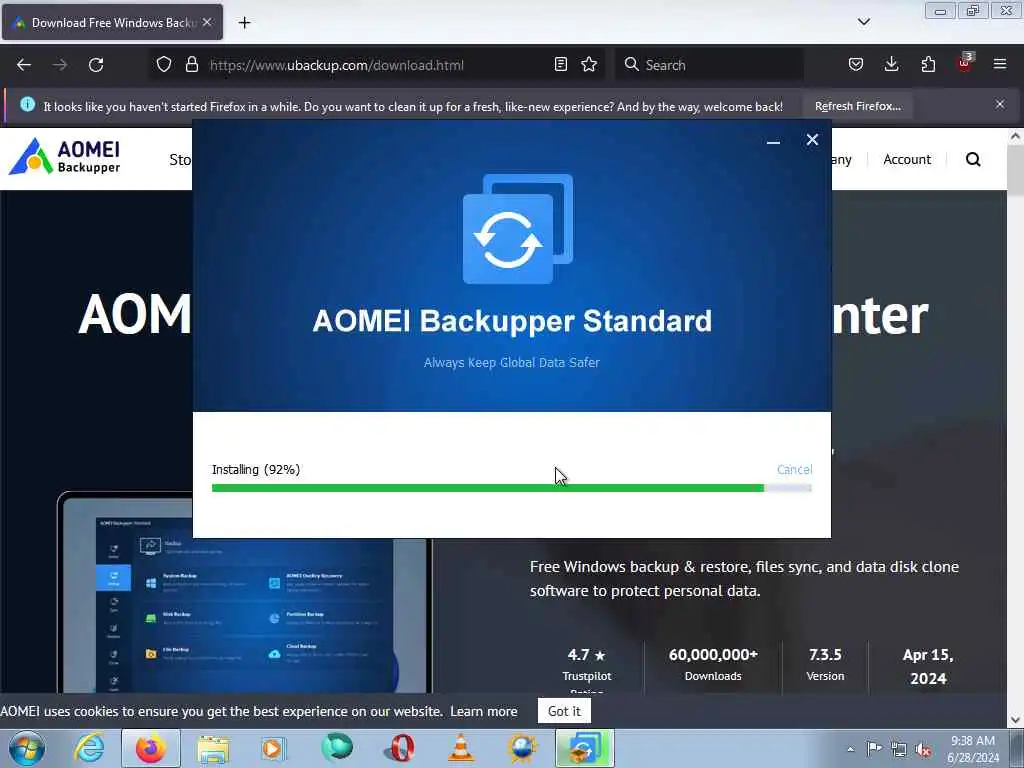Launch Internet Explorer from taskbar
This screenshot has height=768, width=1024.
(x=89, y=748)
